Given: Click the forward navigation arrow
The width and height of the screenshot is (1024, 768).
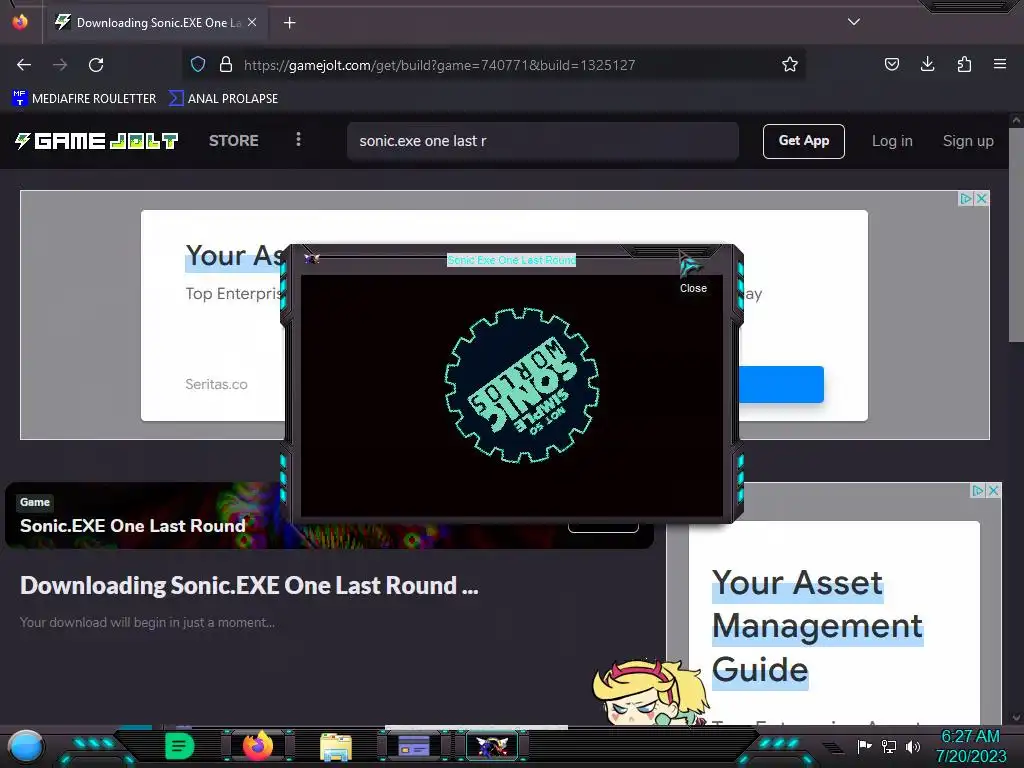Looking at the screenshot, I should 60,65.
